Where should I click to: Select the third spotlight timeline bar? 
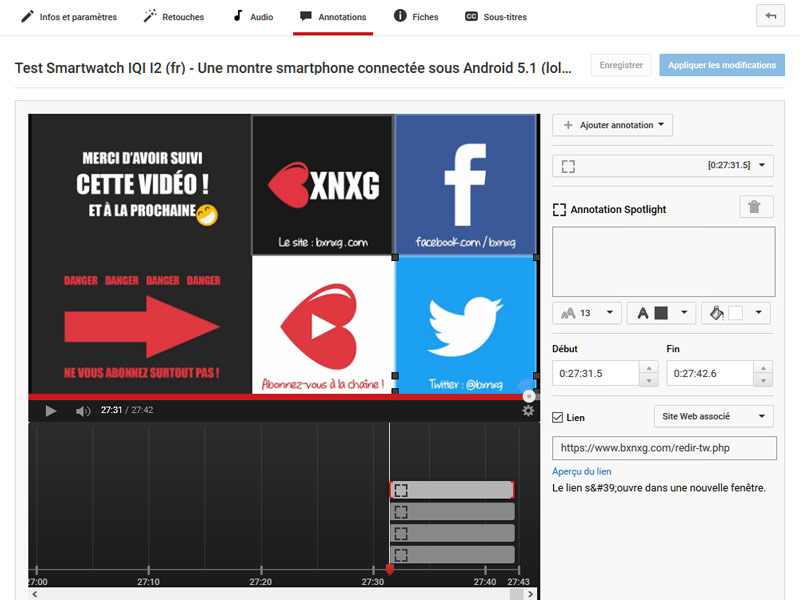tap(452, 533)
